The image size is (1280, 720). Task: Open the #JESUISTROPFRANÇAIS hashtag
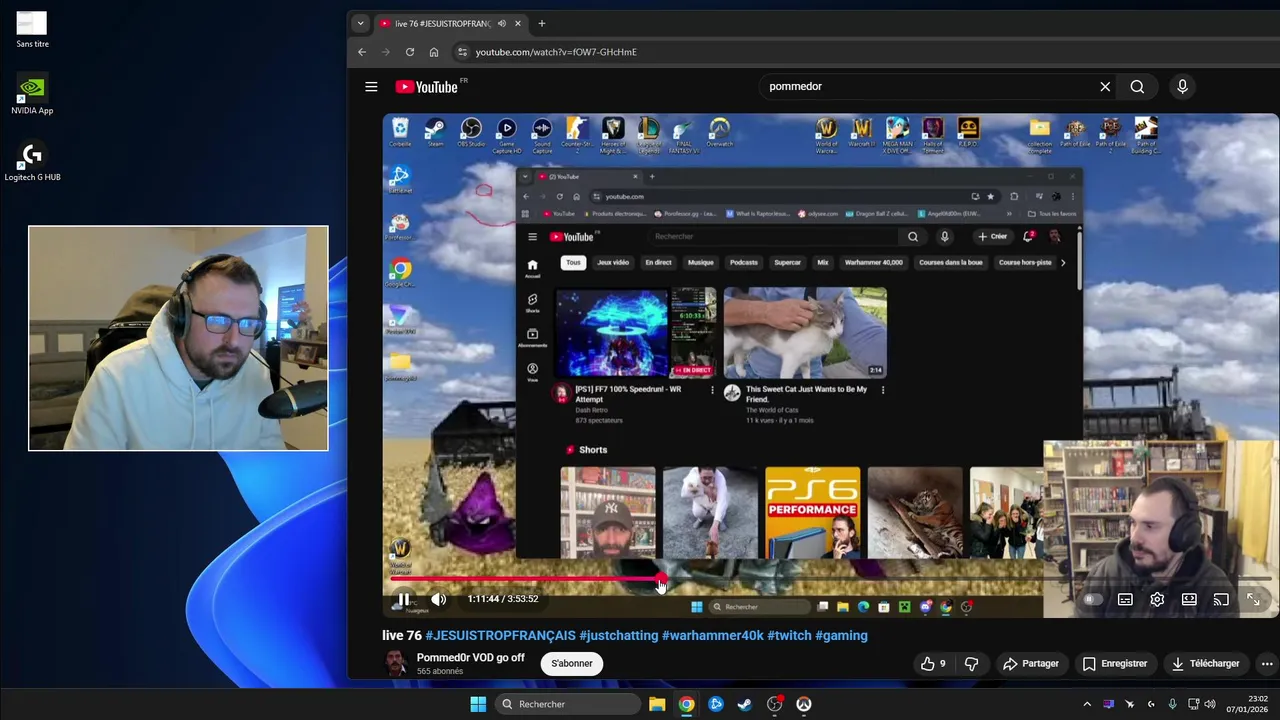500,635
